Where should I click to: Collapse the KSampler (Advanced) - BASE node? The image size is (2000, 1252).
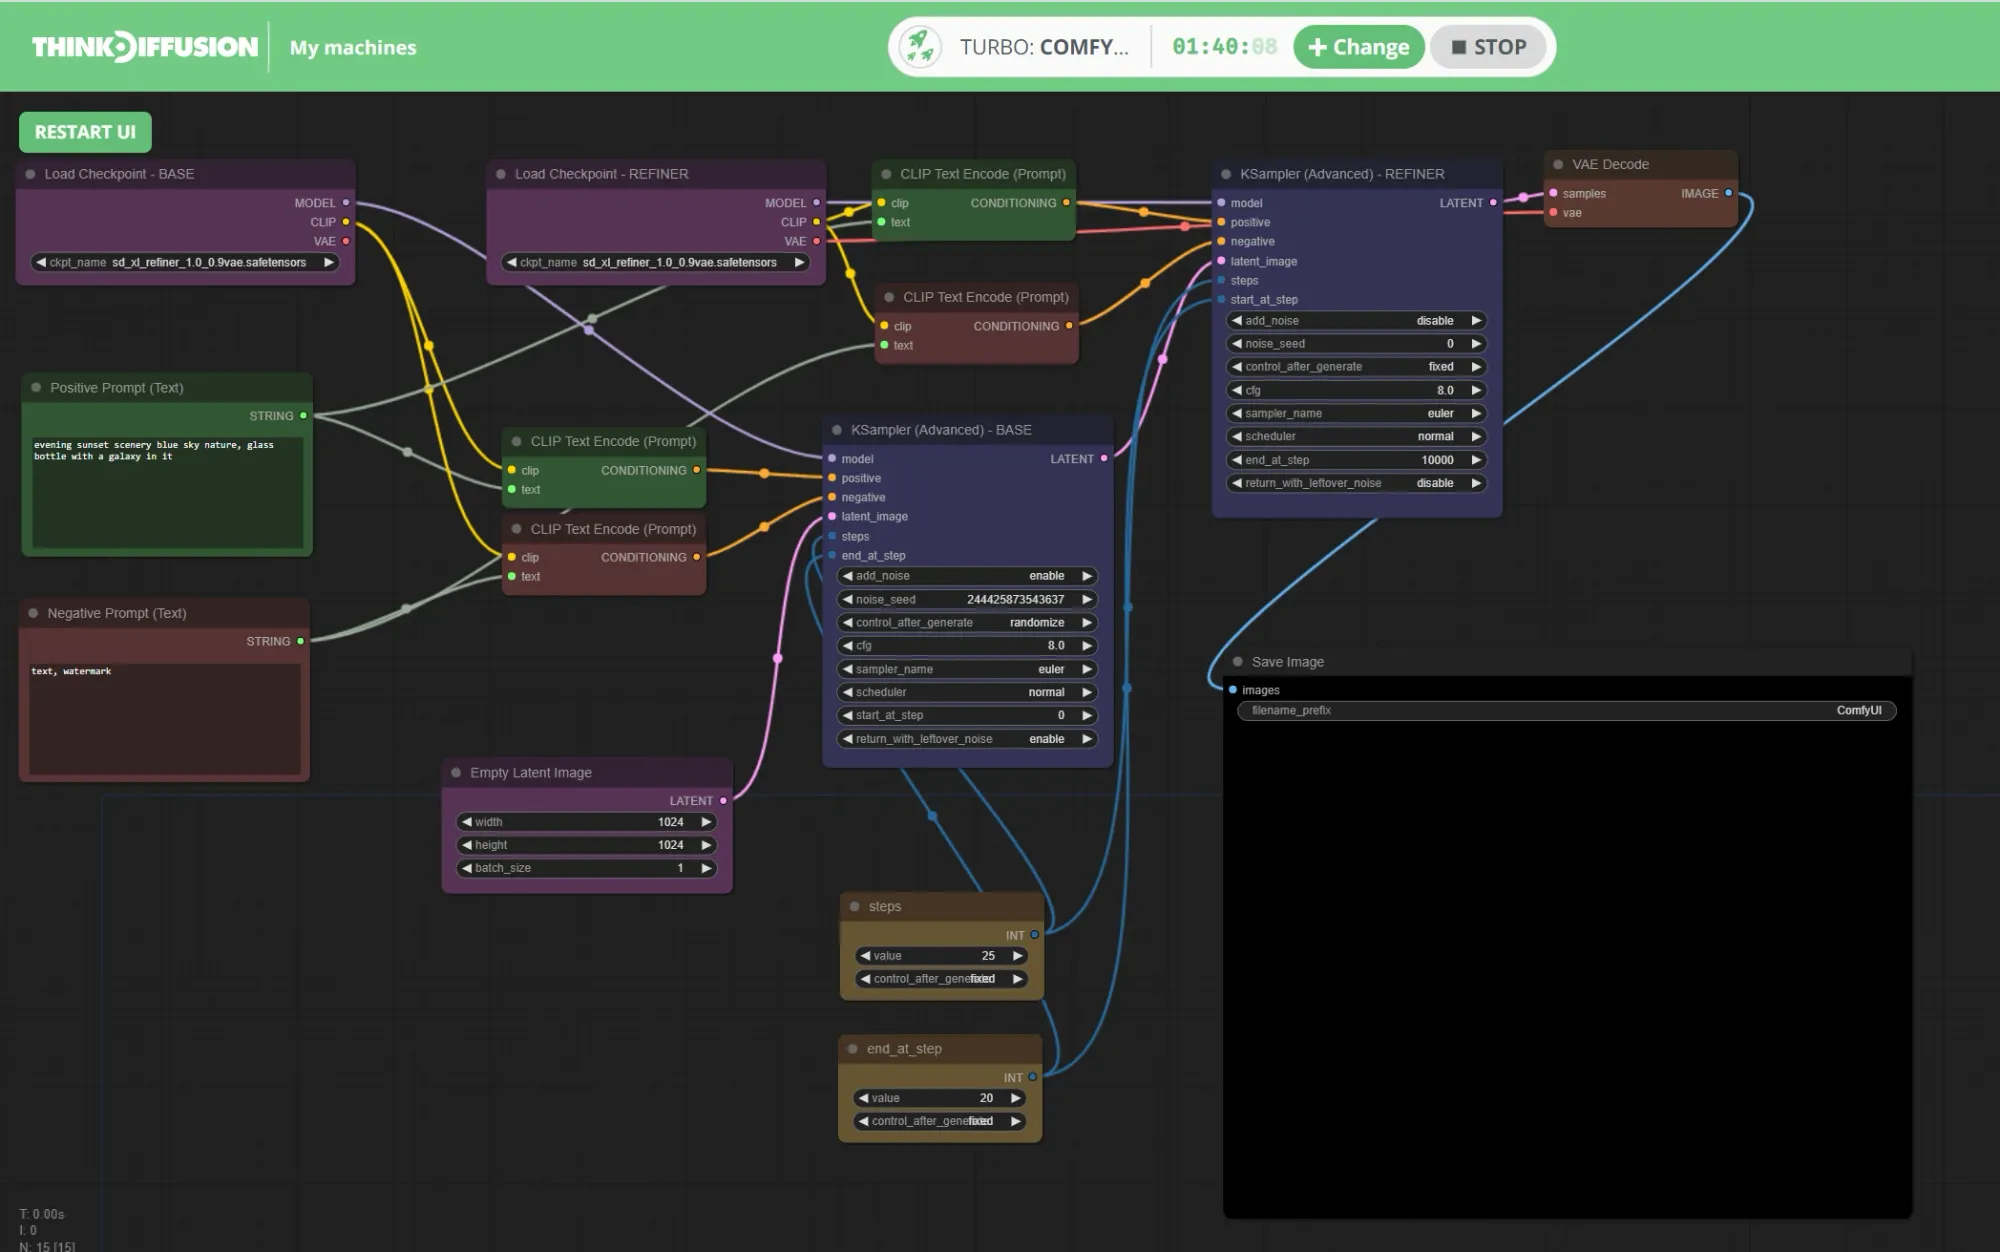coord(836,429)
